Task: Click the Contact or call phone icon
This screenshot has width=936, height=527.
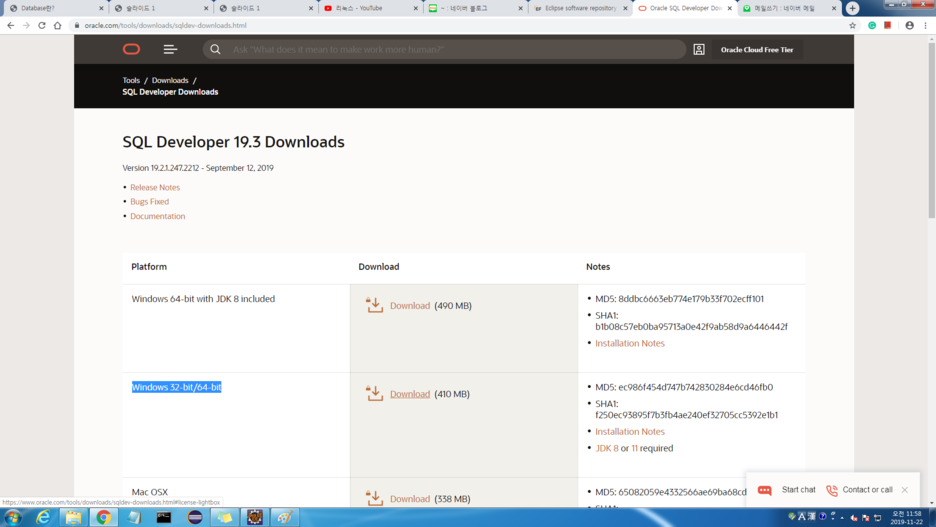Action: tap(832, 490)
